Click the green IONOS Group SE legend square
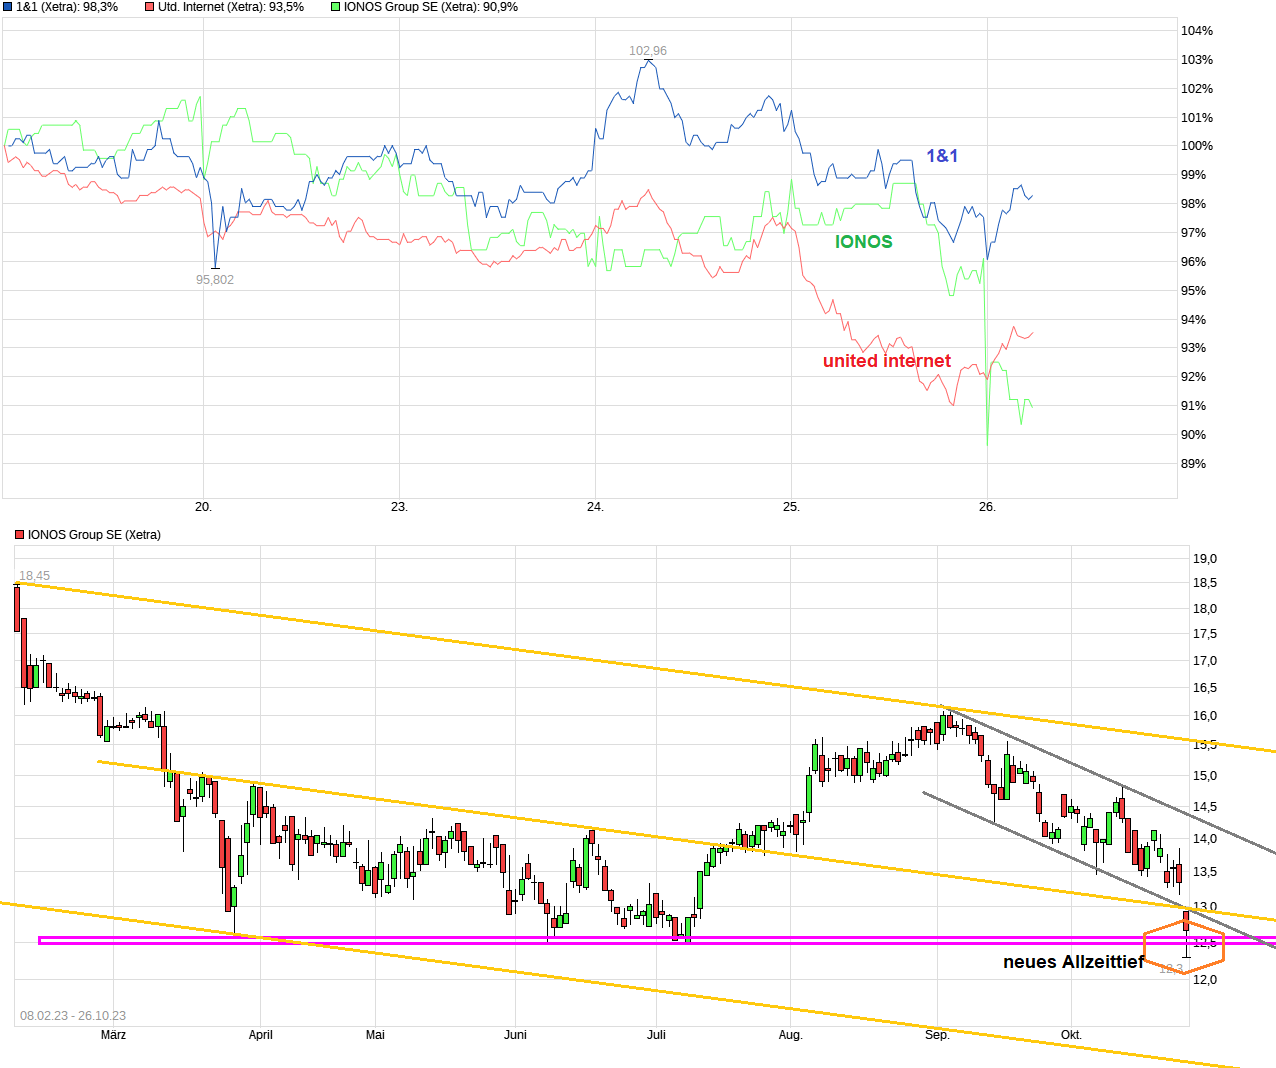 pos(336,7)
